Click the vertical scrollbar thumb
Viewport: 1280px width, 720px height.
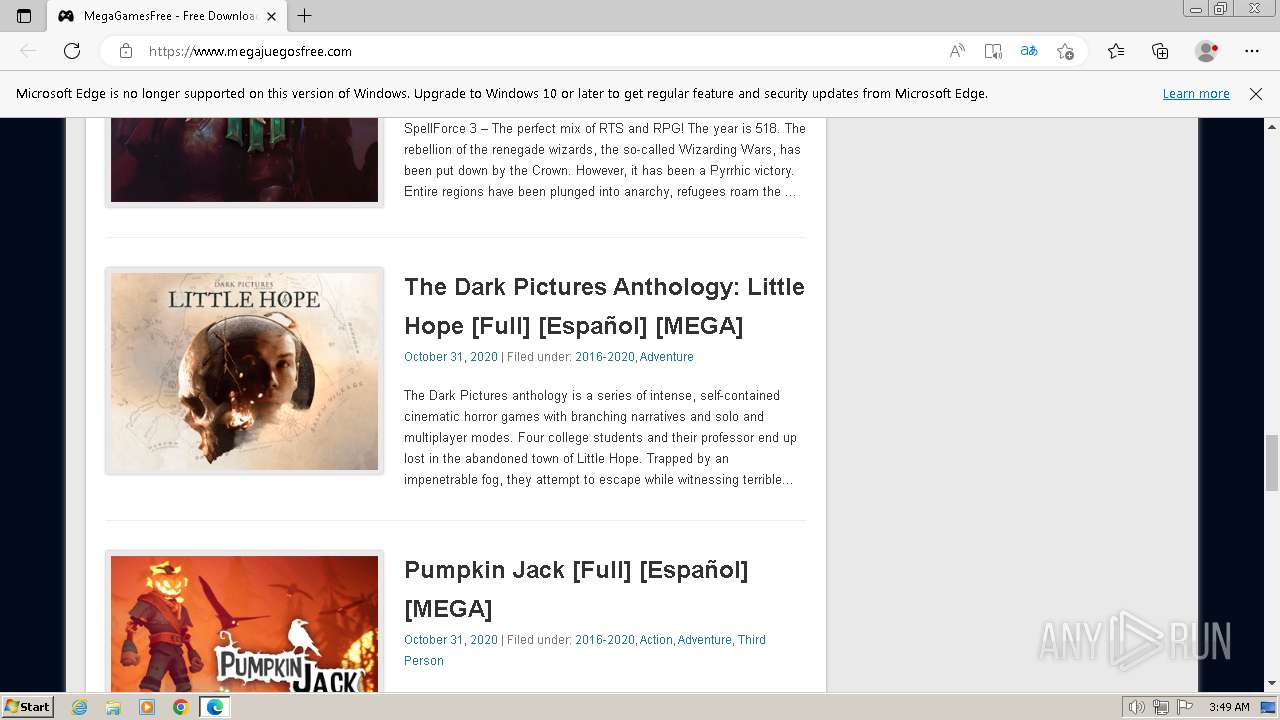tap(1272, 463)
